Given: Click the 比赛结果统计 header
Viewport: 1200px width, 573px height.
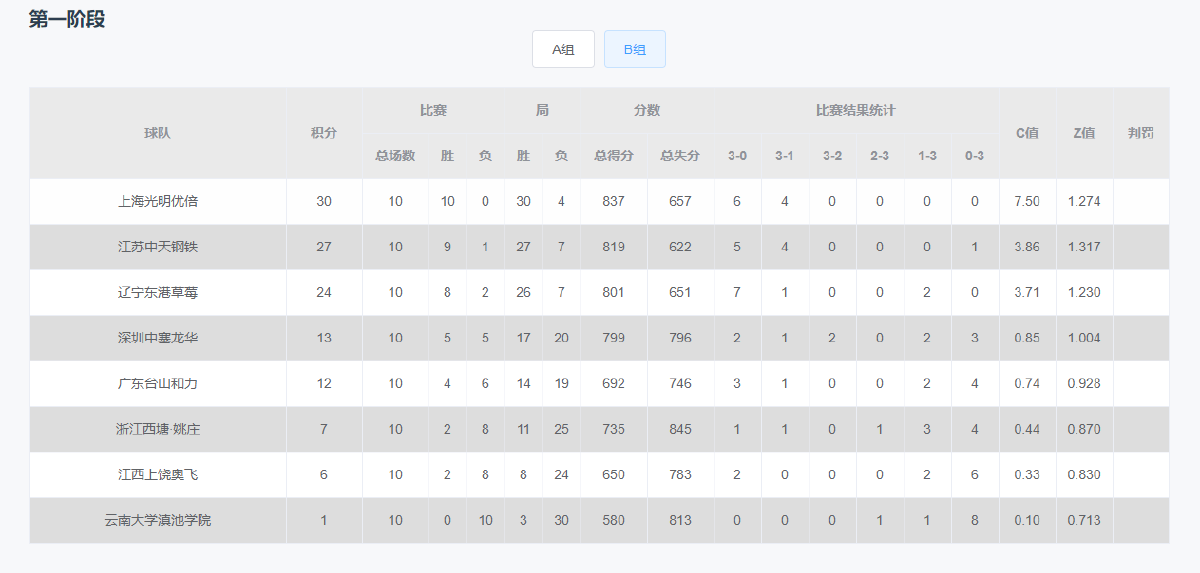Looking at the screenshot, I should 856,110.
